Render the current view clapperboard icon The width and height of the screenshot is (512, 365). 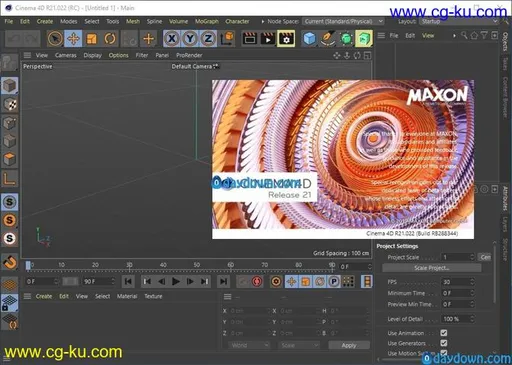[x=250, y=39]
